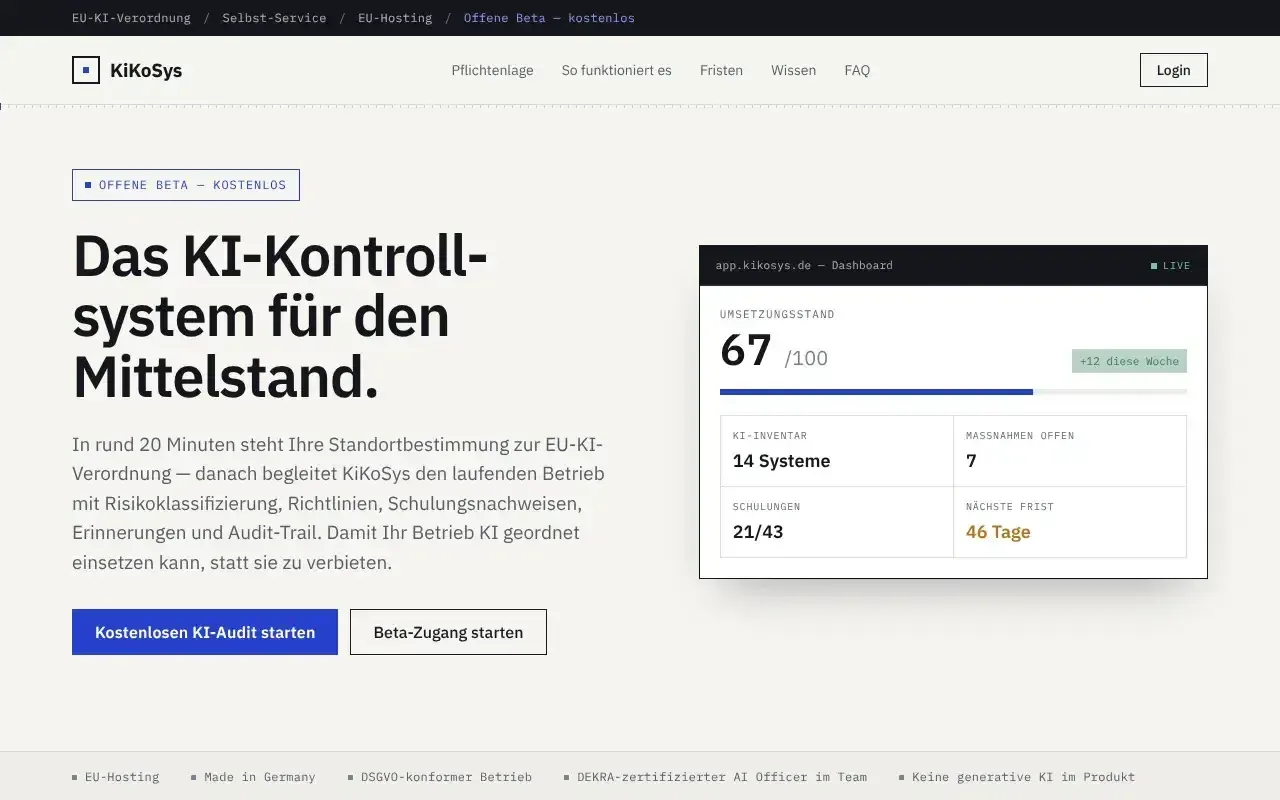Select Wissen in the navigation

coord(793,70)
